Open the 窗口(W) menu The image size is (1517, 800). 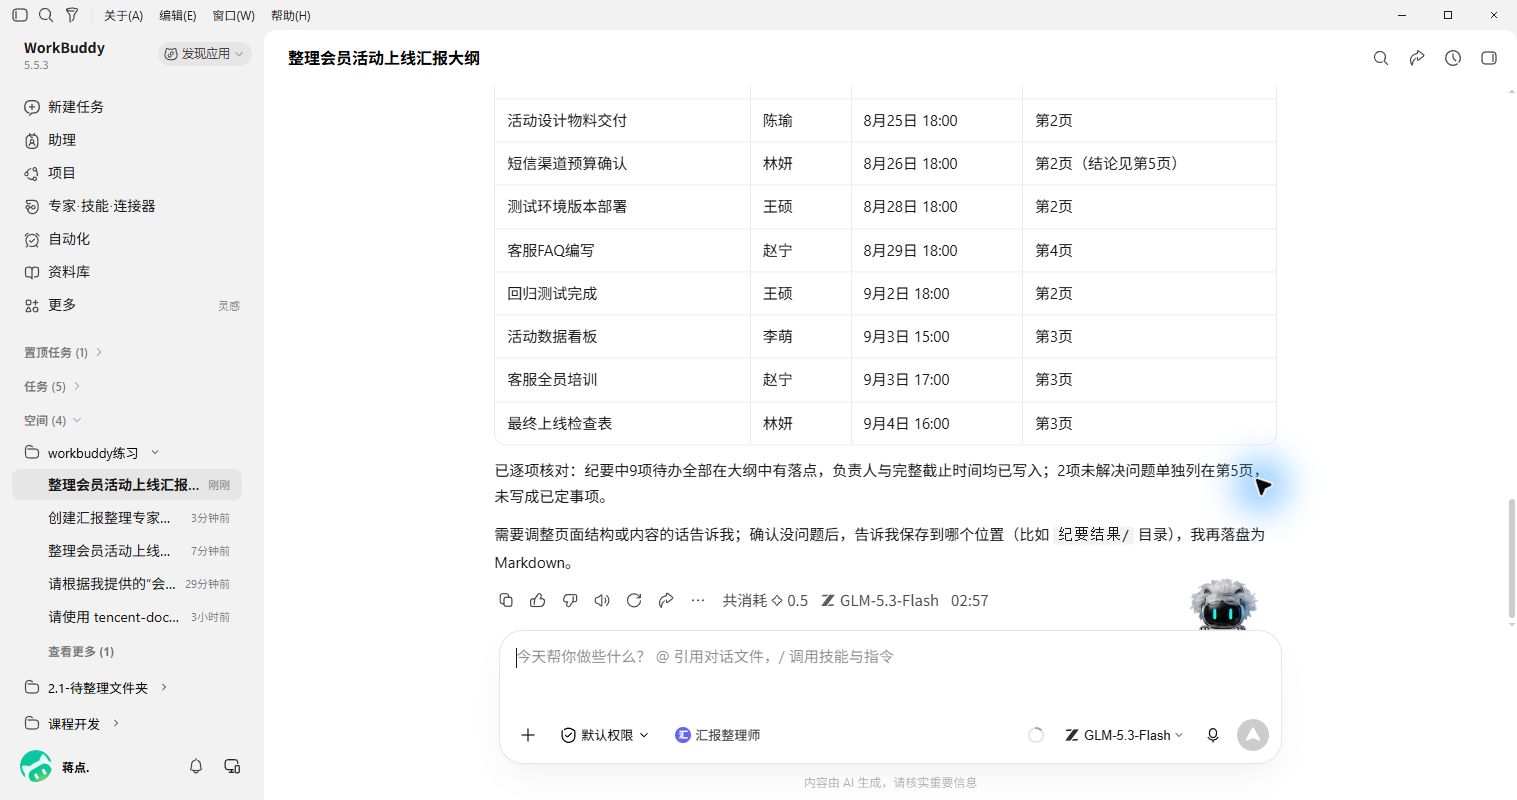pos(233,15)
